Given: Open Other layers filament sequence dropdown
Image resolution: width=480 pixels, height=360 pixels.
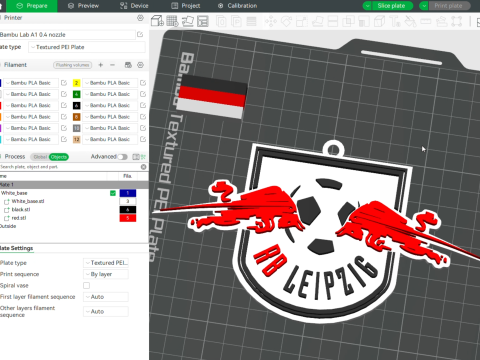Looking at the screenshot, I should pos(106,311).
